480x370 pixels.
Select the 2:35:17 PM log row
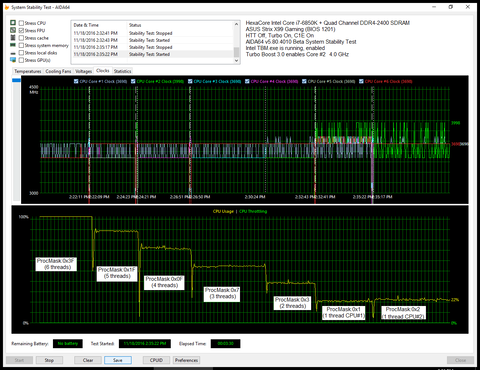point(153,47)
